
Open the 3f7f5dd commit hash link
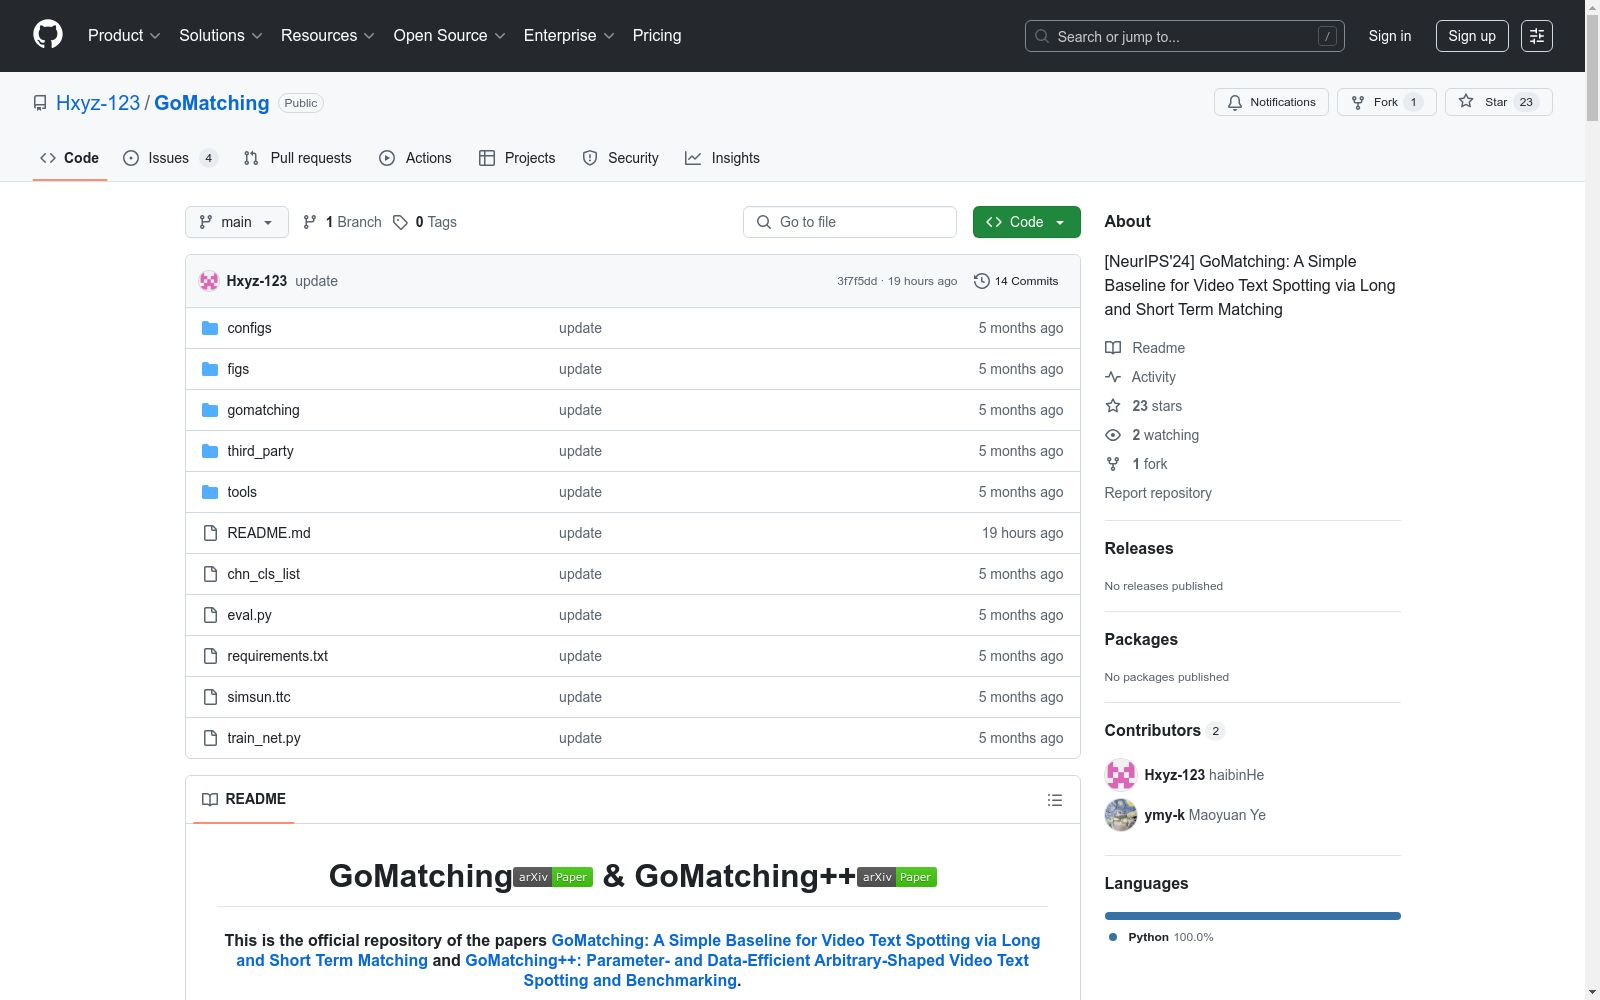[x=857, y=281]
